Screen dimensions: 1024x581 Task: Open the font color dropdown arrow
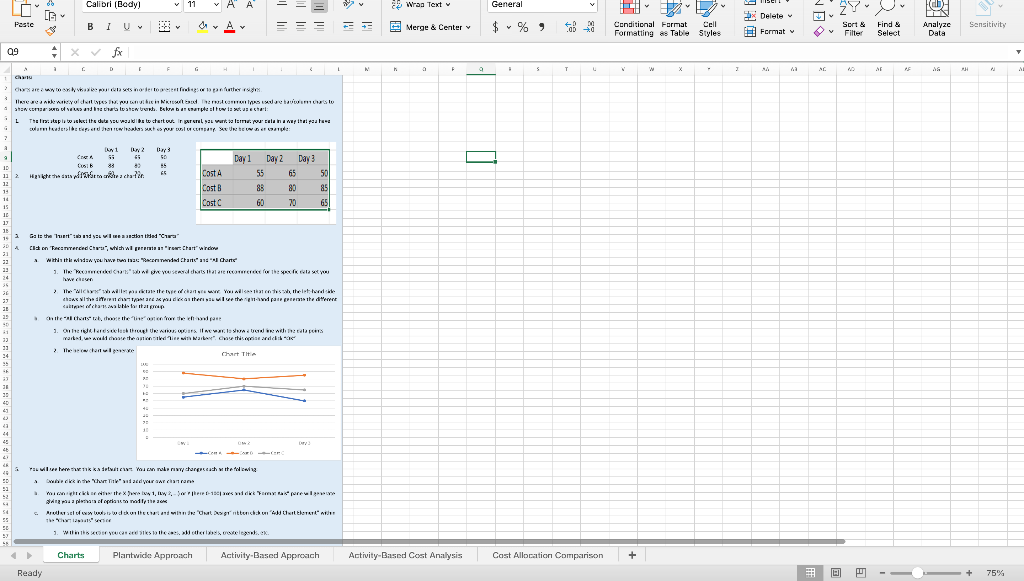coord(242,27)
